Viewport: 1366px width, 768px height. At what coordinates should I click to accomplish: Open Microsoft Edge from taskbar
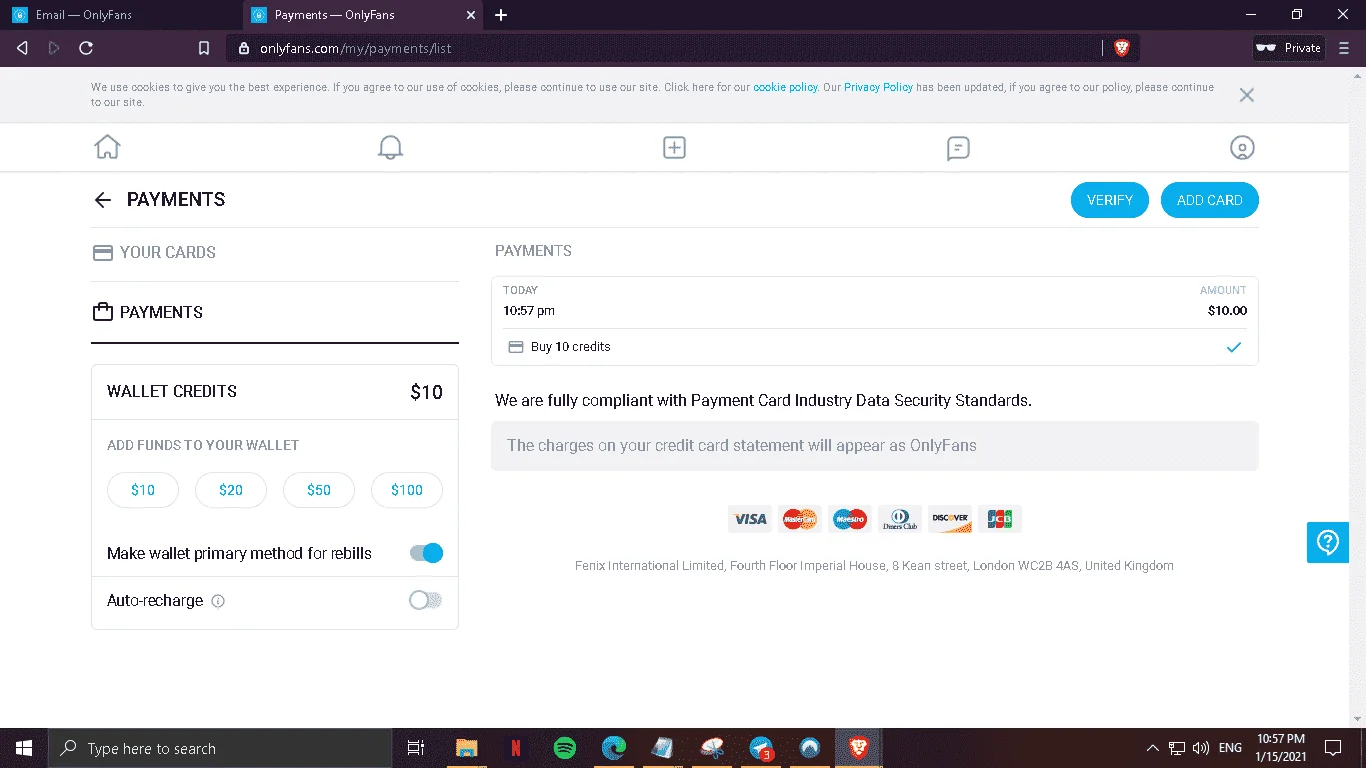(x=614, y=748)
